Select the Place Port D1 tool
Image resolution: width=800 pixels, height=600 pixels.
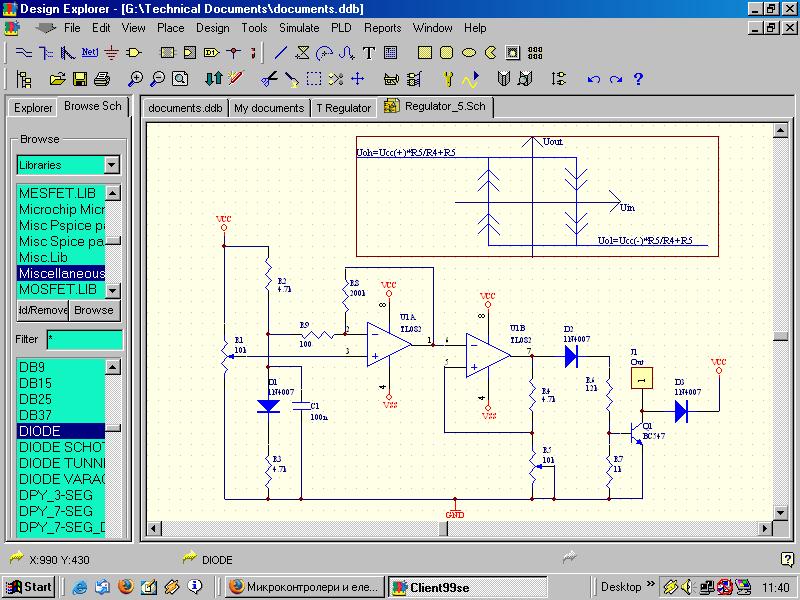[211, 53]
